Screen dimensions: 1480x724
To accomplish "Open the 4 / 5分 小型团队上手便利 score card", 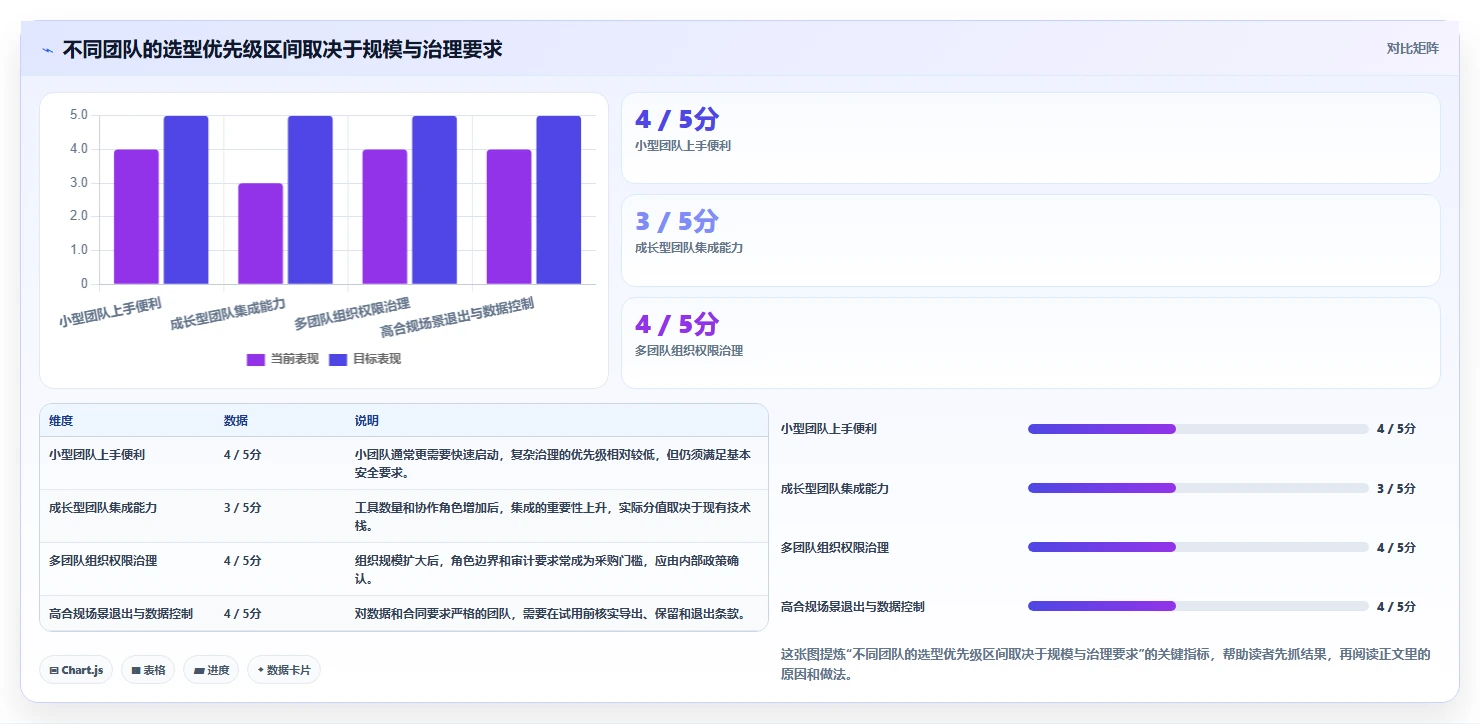I will click(1031, 138).
